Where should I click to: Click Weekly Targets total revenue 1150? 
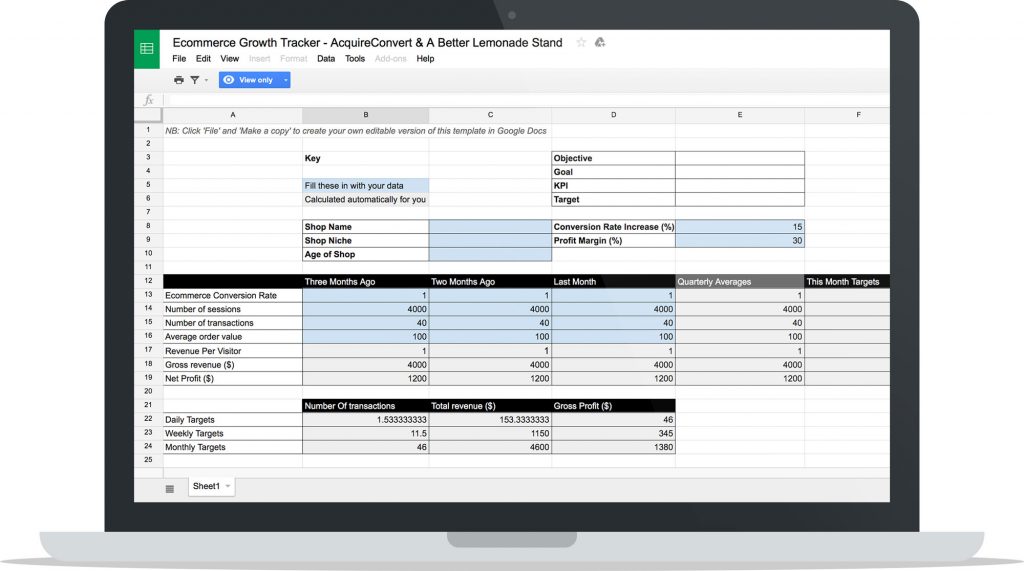(490, 433)
